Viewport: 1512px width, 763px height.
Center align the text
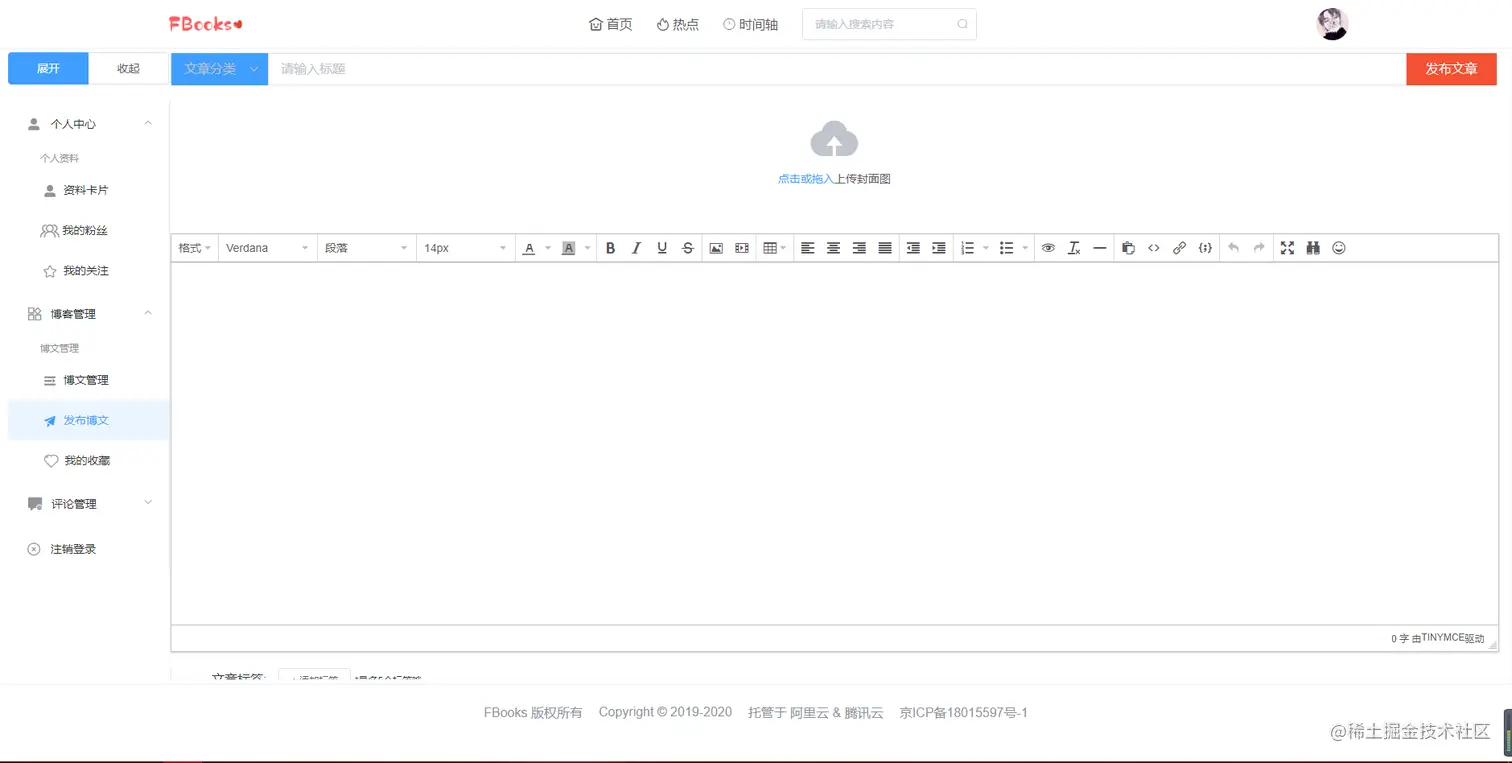(833, 248)
